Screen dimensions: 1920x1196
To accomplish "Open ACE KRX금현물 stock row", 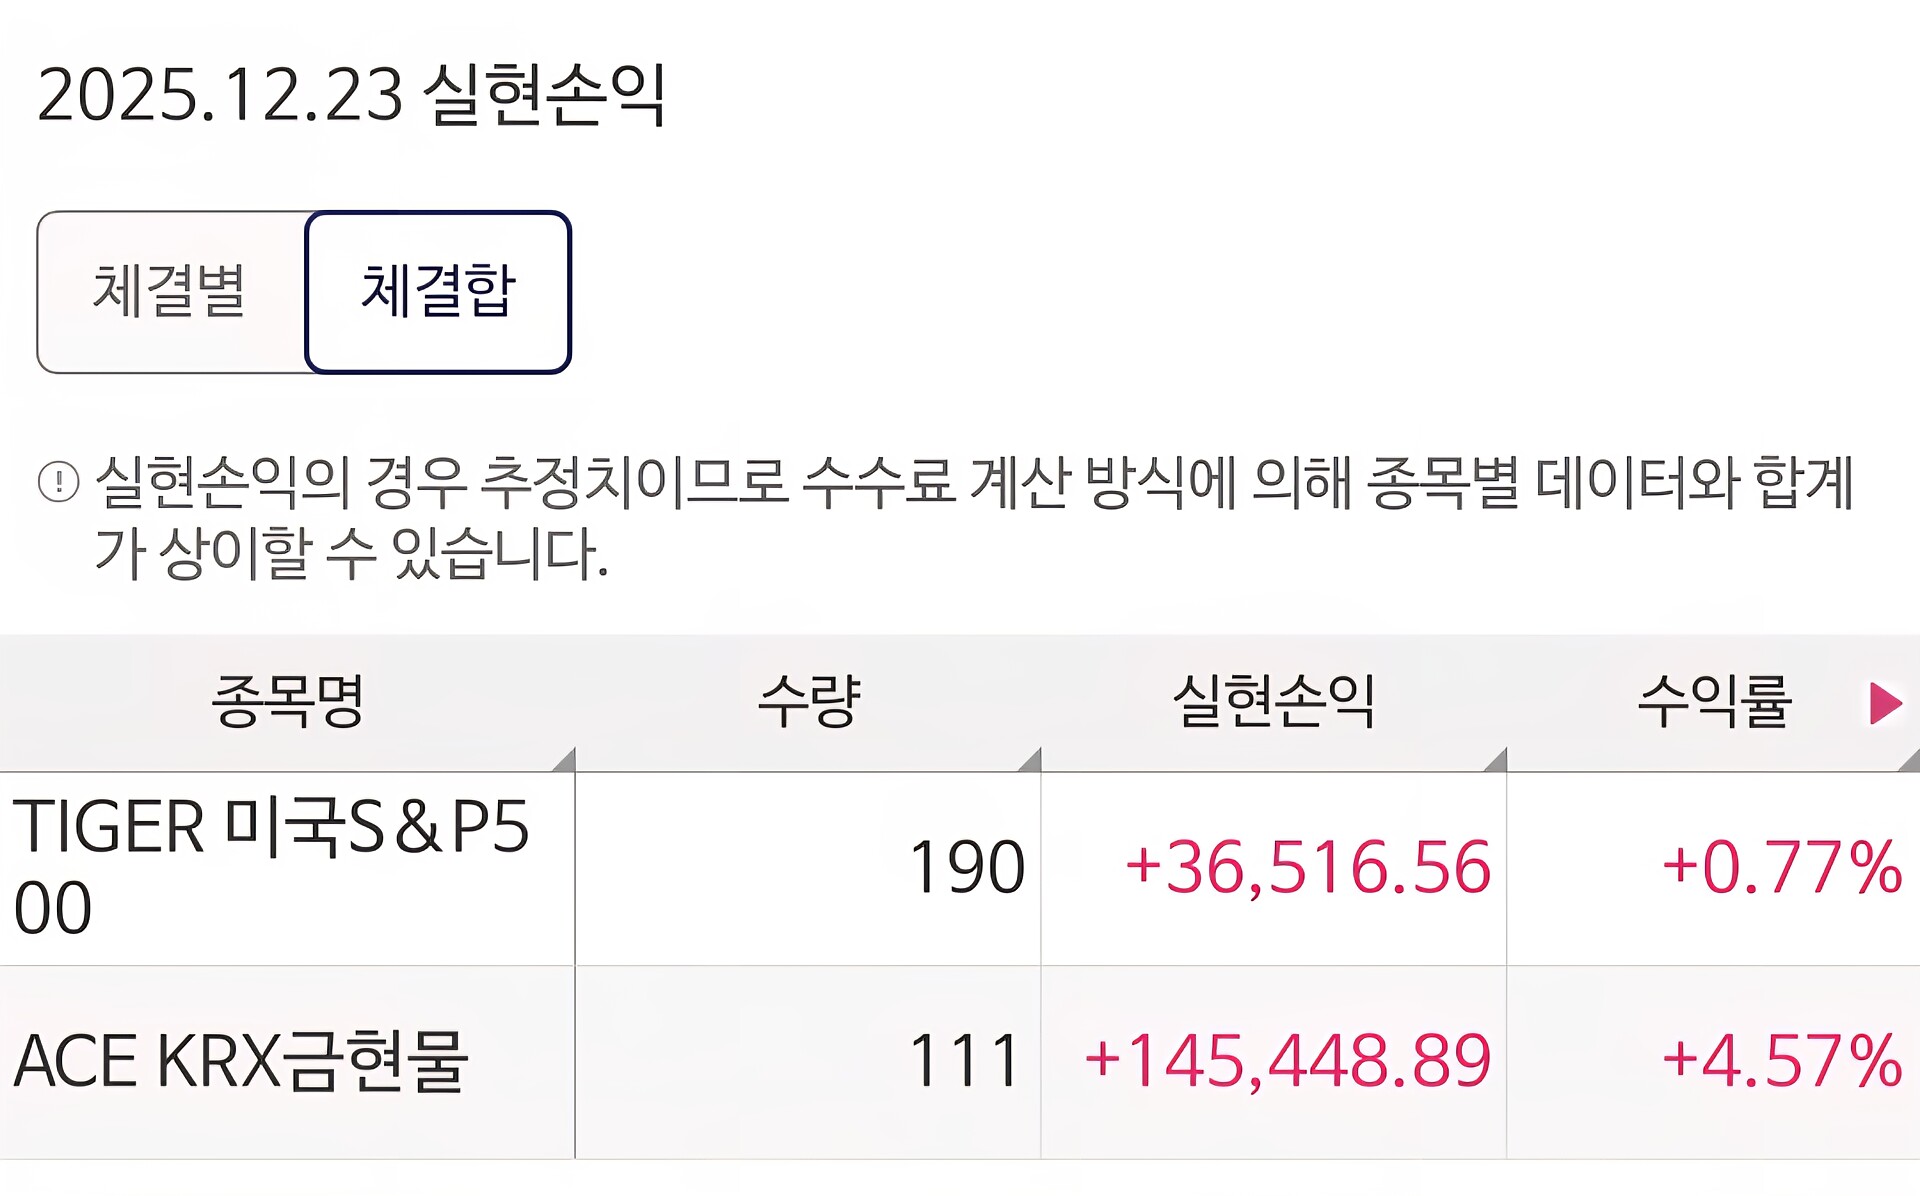I will (960, 1062).
